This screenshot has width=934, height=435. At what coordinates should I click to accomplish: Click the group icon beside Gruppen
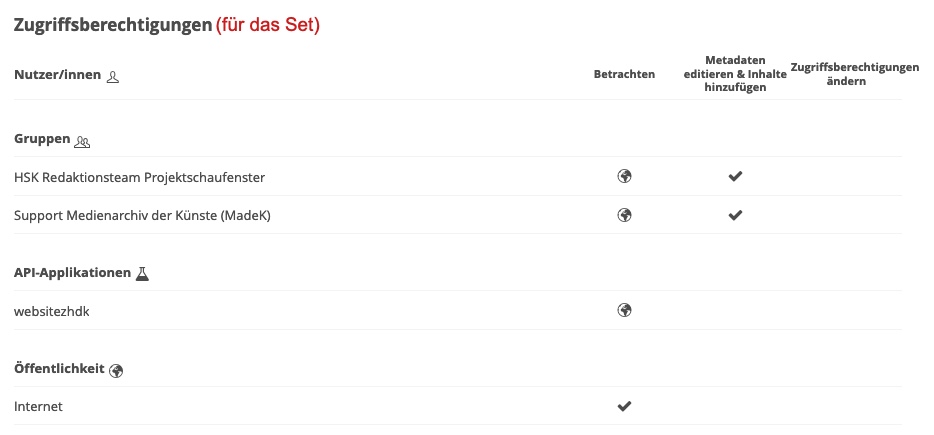pyautogui.click(x=82, y=141)
